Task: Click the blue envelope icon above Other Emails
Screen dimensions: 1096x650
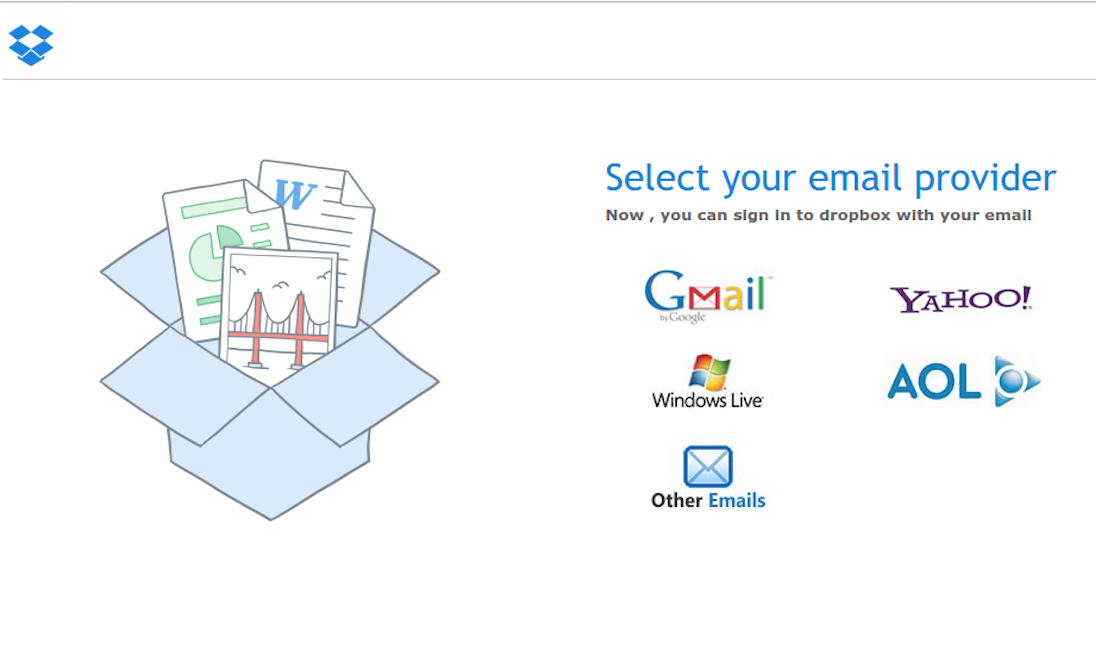Action: pos(708,465)
